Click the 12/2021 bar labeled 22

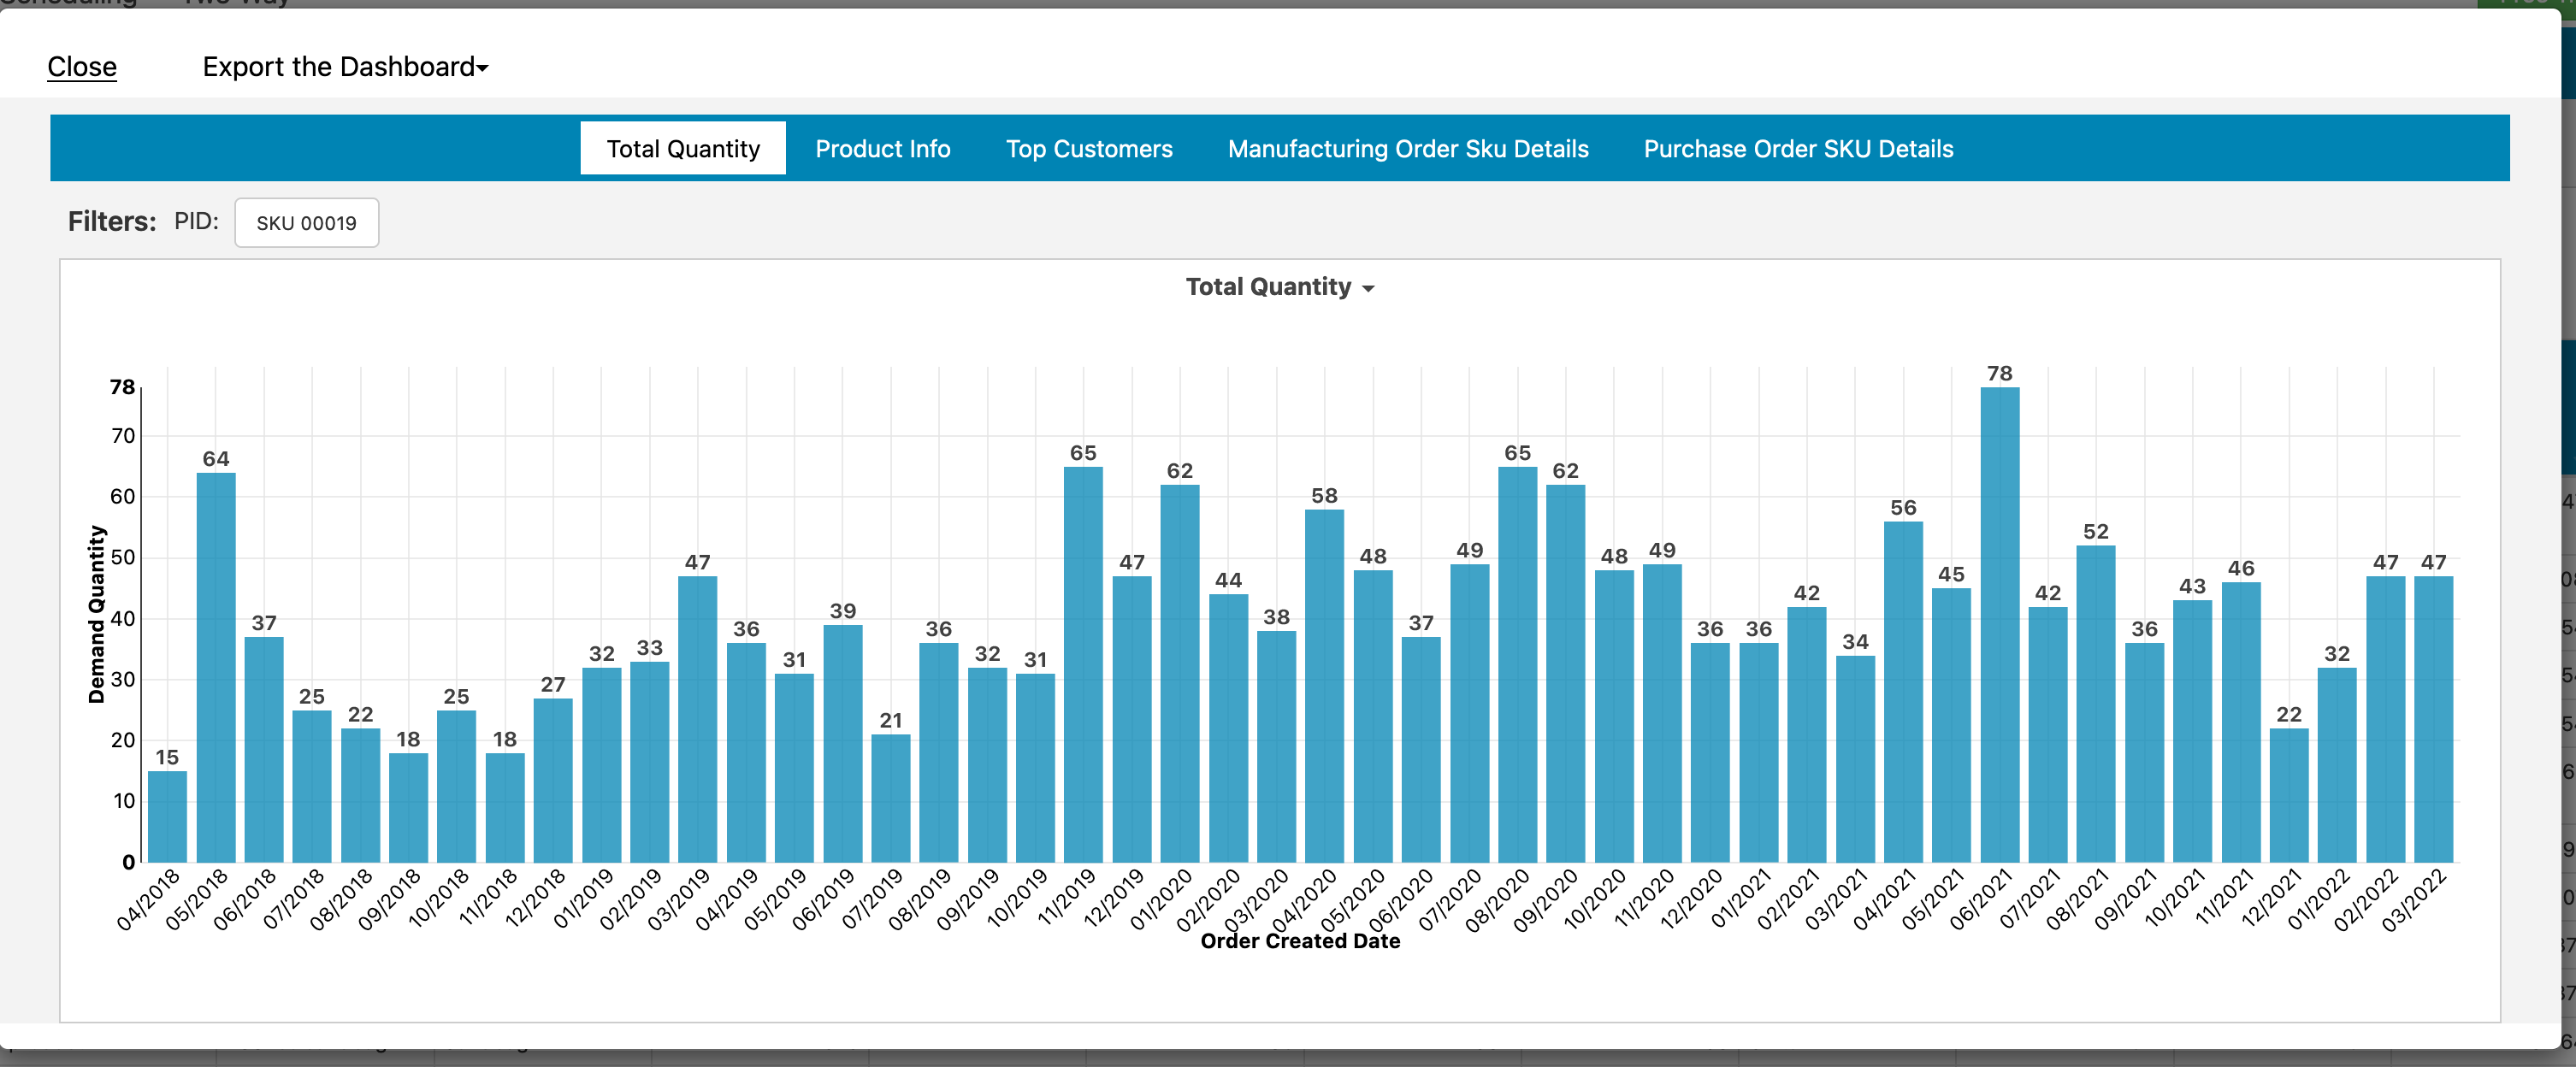pyautogui.click(x=2289, y=795)
